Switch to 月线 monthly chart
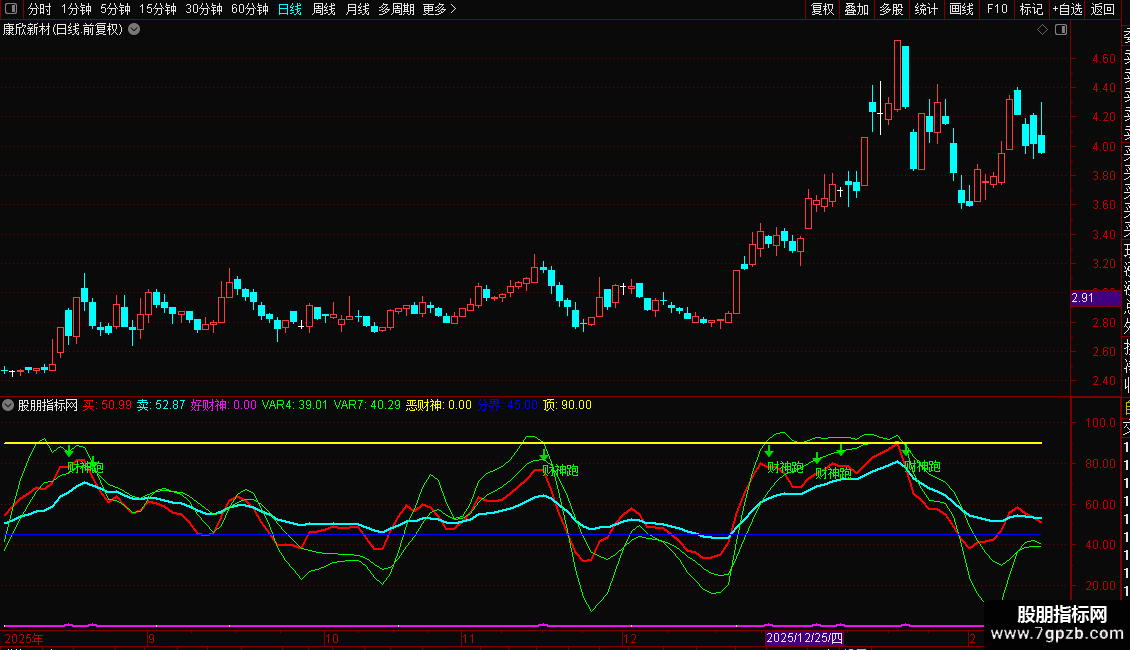This screenshot has height=650, width=1130. (x=357, y=9)
